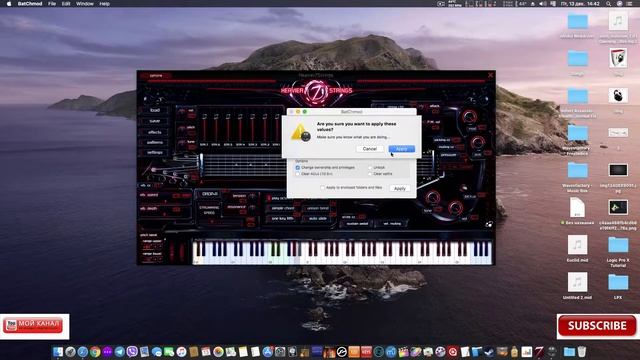The image size is (640, 360).
Task: Open Music app from the Dock
Action: click(181, 351)
